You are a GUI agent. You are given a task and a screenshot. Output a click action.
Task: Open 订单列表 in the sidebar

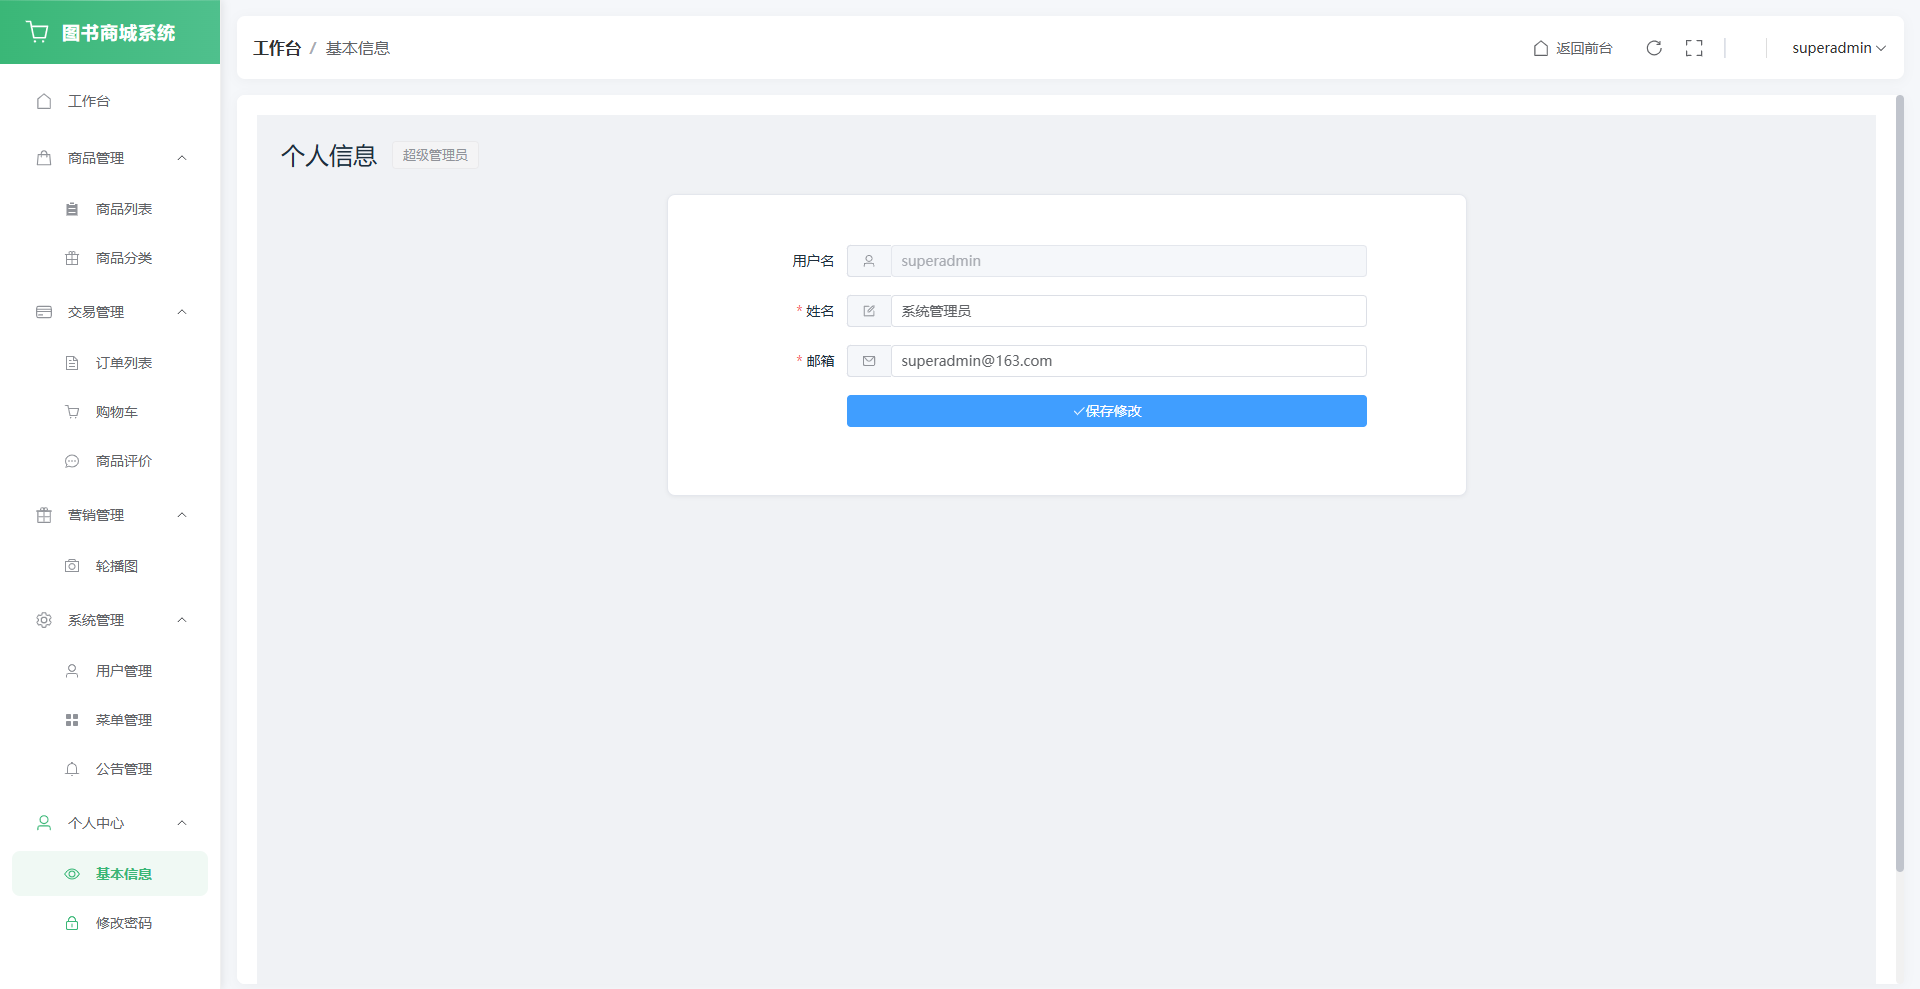tap(123, 363)
